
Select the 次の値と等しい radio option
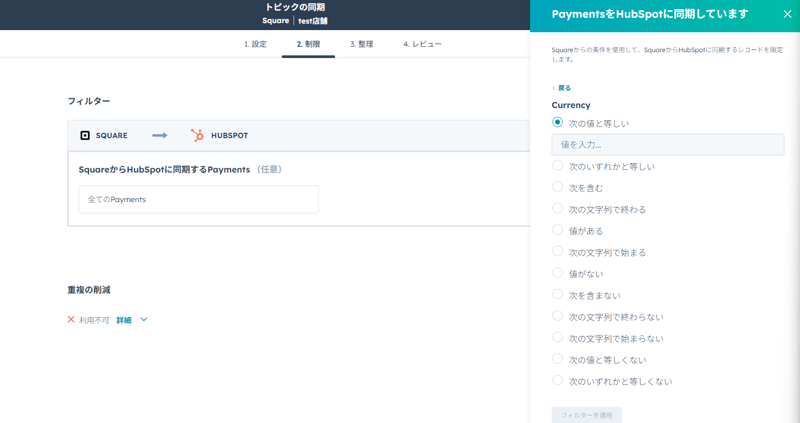558,123
